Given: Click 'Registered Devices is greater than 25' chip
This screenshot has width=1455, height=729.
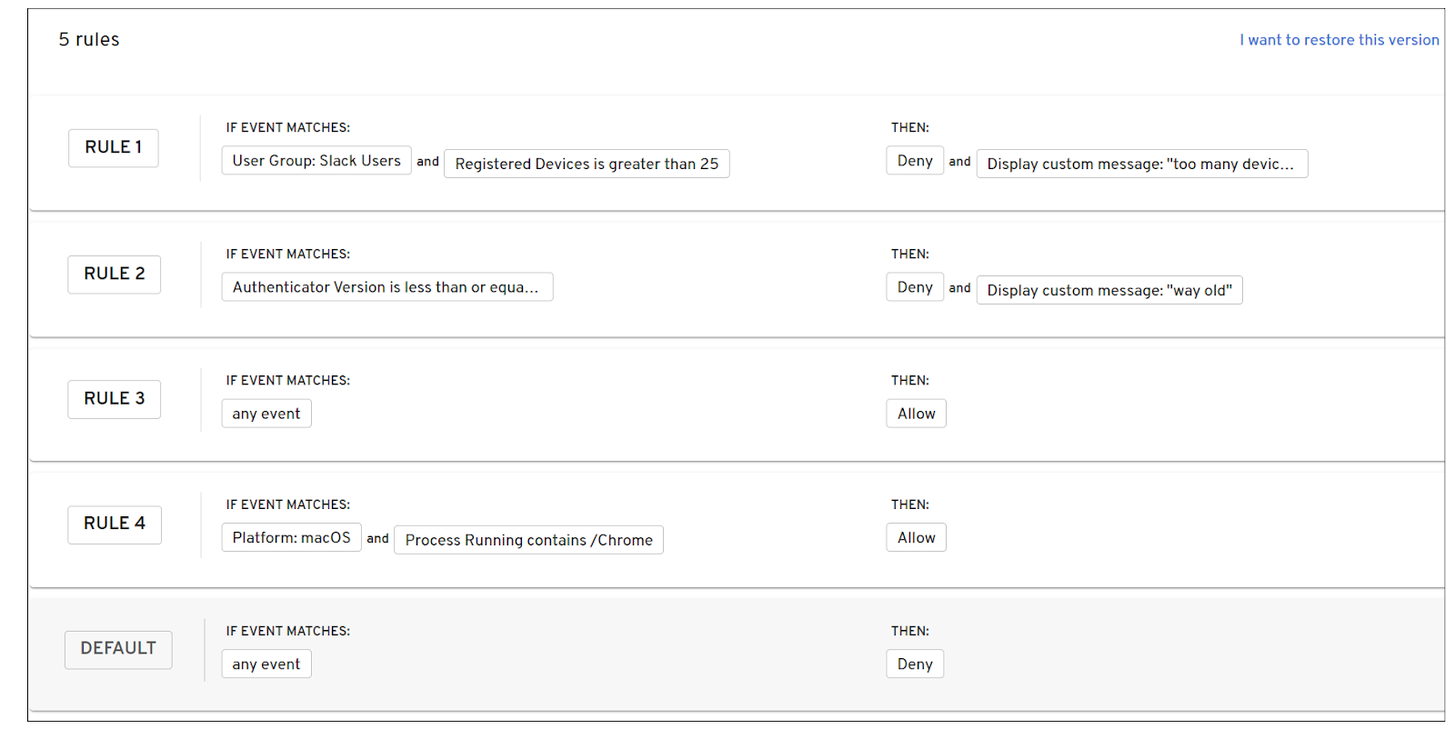Looking at the screenshot, I should pyautogui.click(x=586, y=164).
